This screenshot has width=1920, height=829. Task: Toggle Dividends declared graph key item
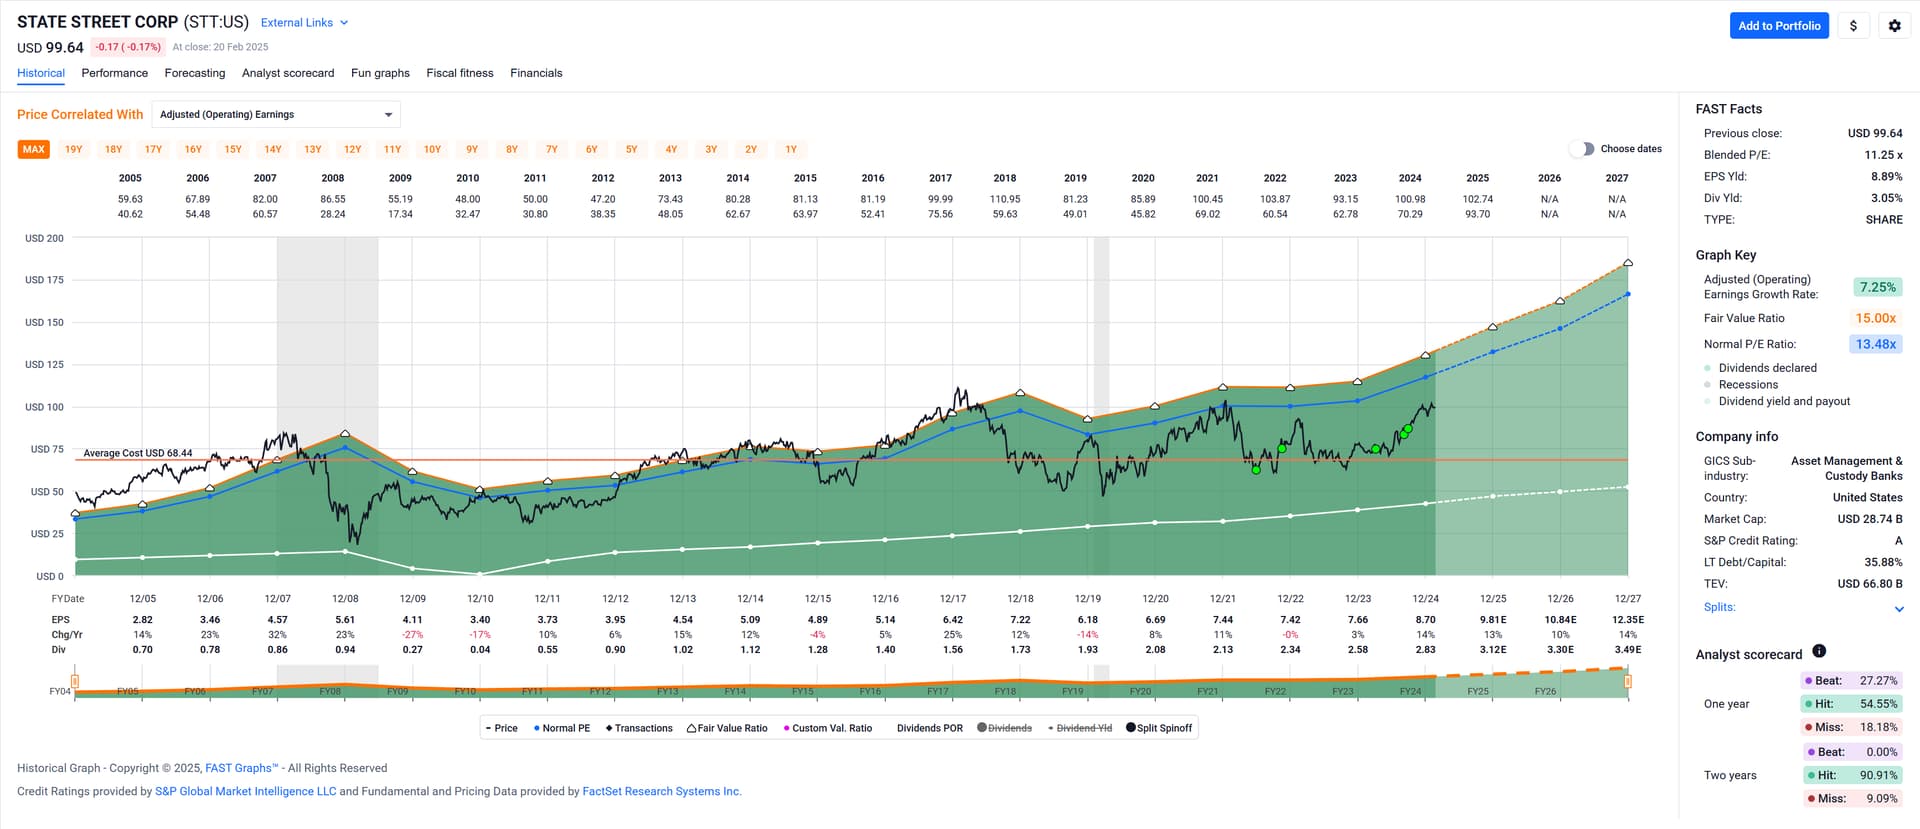point(1760,368)
